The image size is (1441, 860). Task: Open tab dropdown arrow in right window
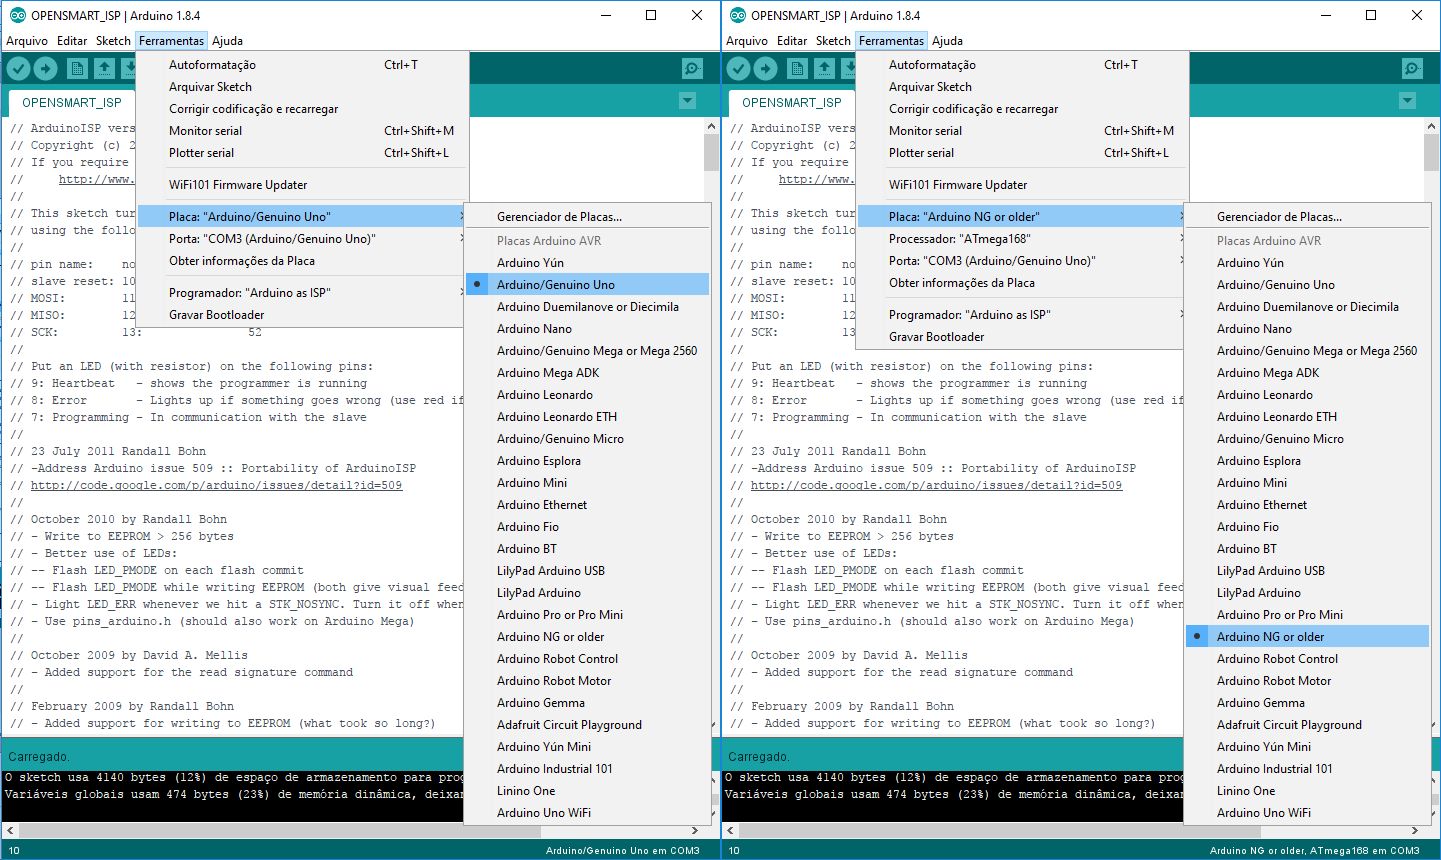point(1407,101)
